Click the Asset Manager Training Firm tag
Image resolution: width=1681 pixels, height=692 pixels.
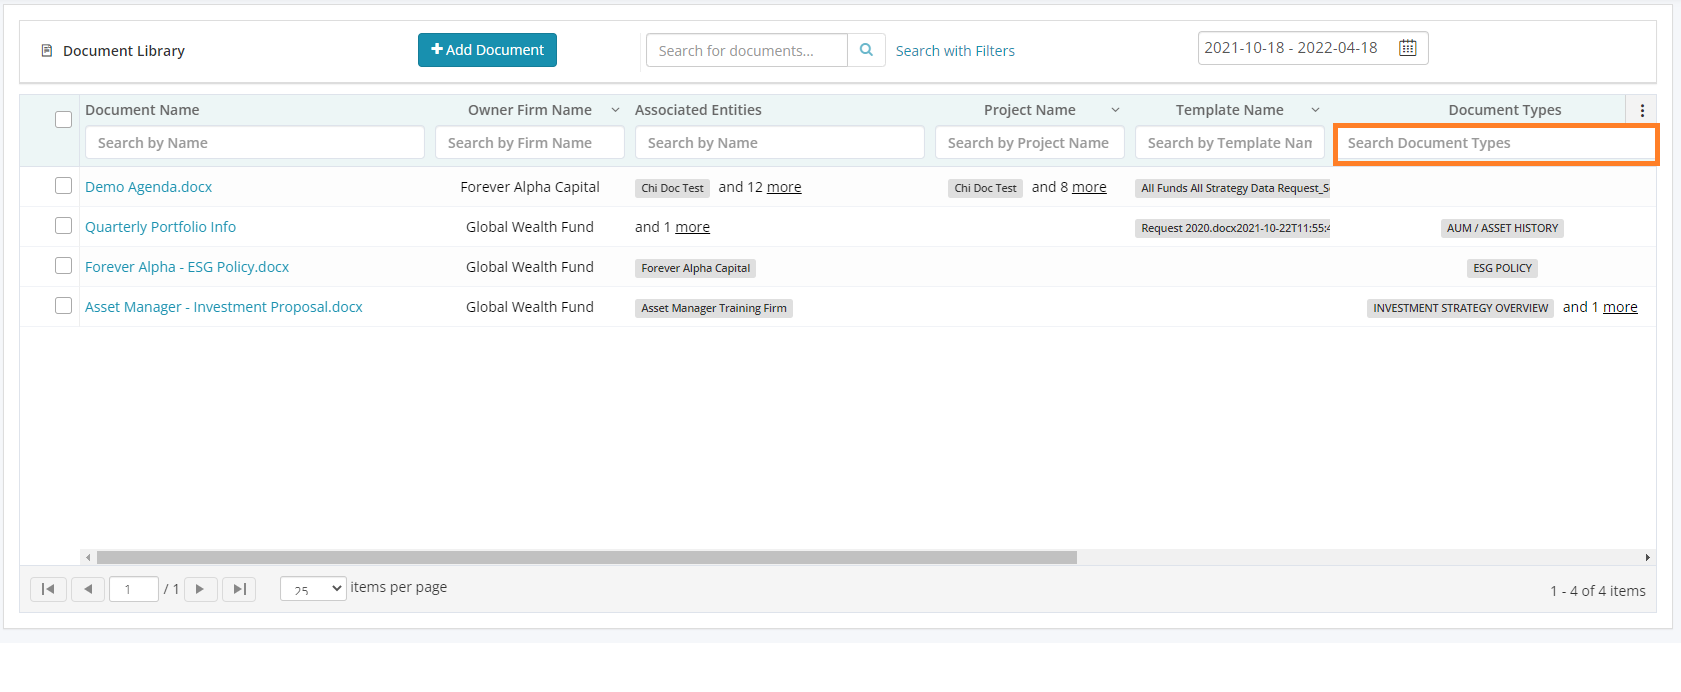(x=714, y=308)
